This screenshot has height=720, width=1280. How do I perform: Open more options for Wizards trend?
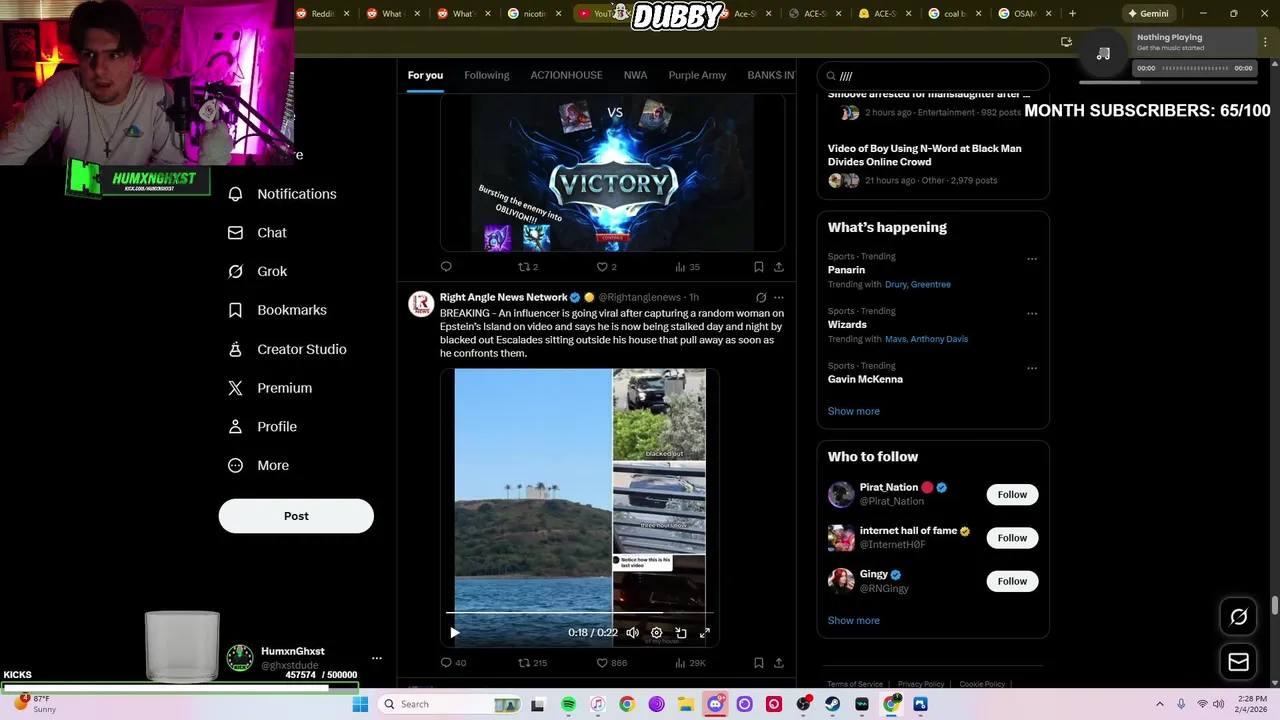[x=1032, y=313]
